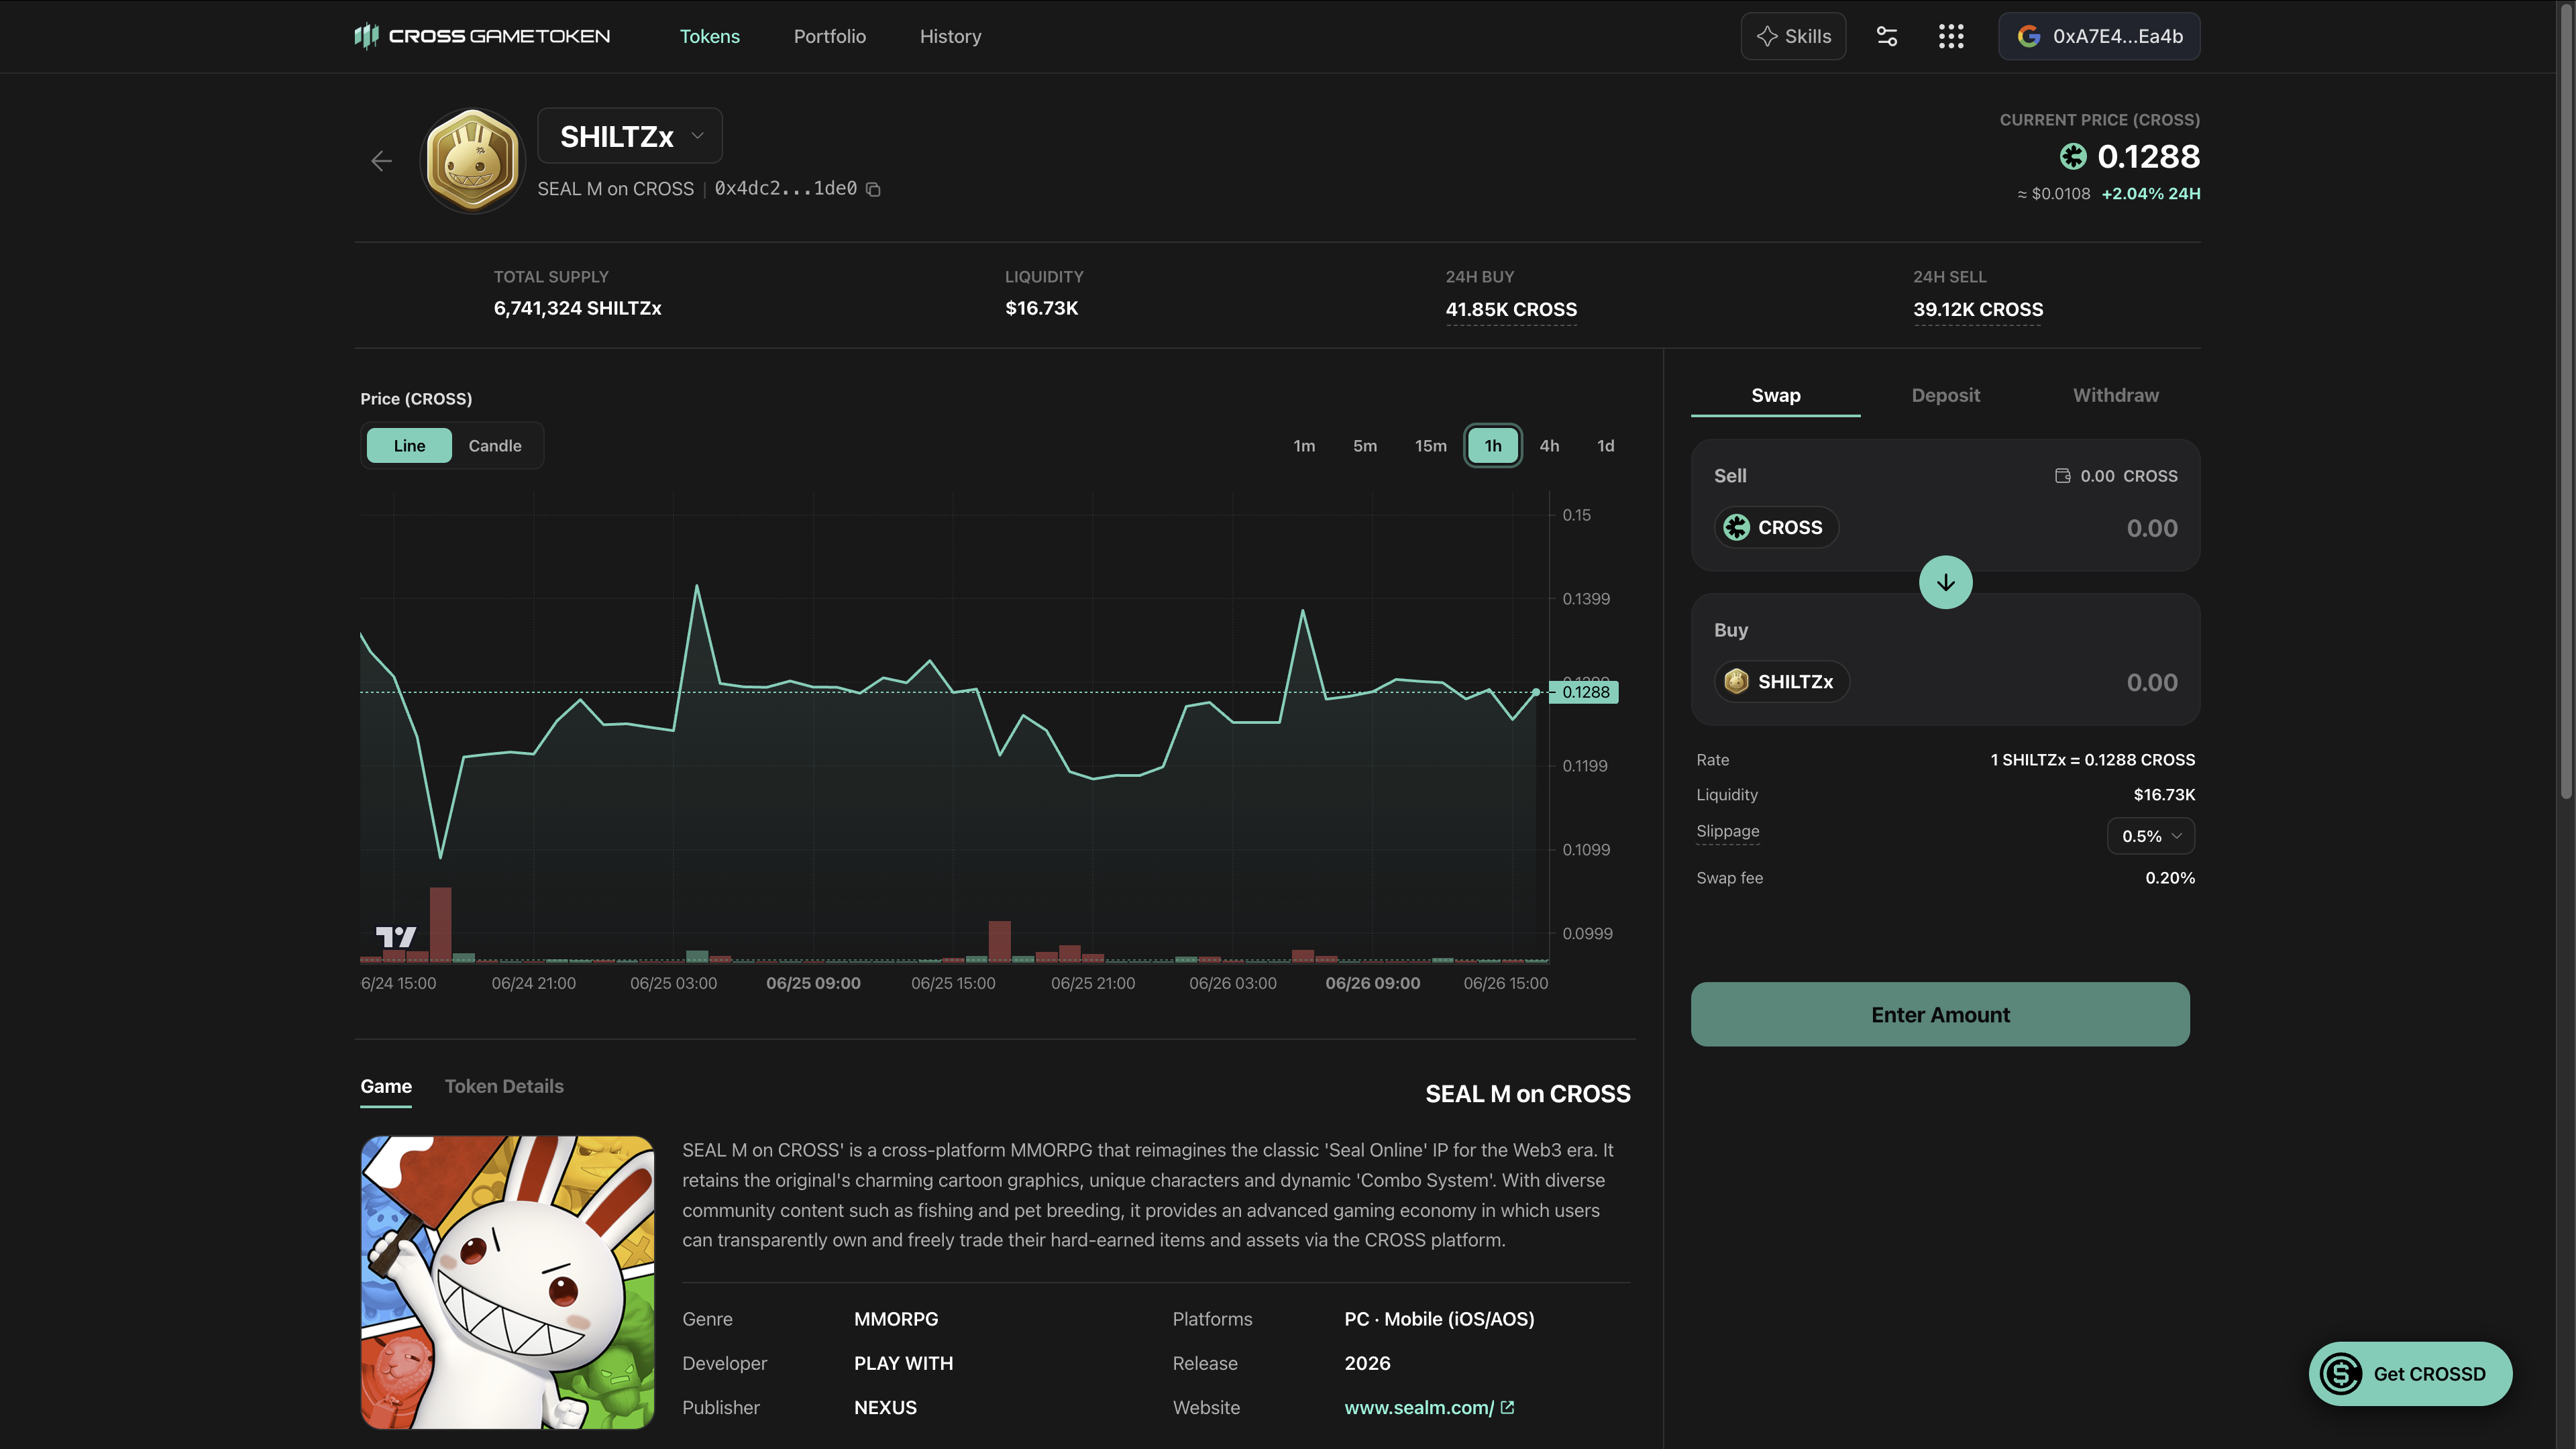The width and height of the screenshot is (2576, 1449).
Task: Select the Withdraw tab
Action: (2115, 395)
